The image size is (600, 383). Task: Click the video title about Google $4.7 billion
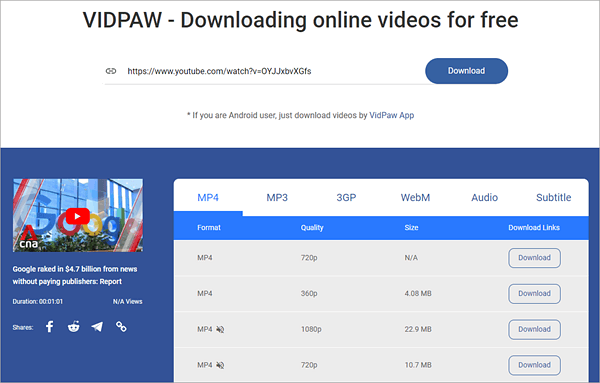(x=75, y=275)
